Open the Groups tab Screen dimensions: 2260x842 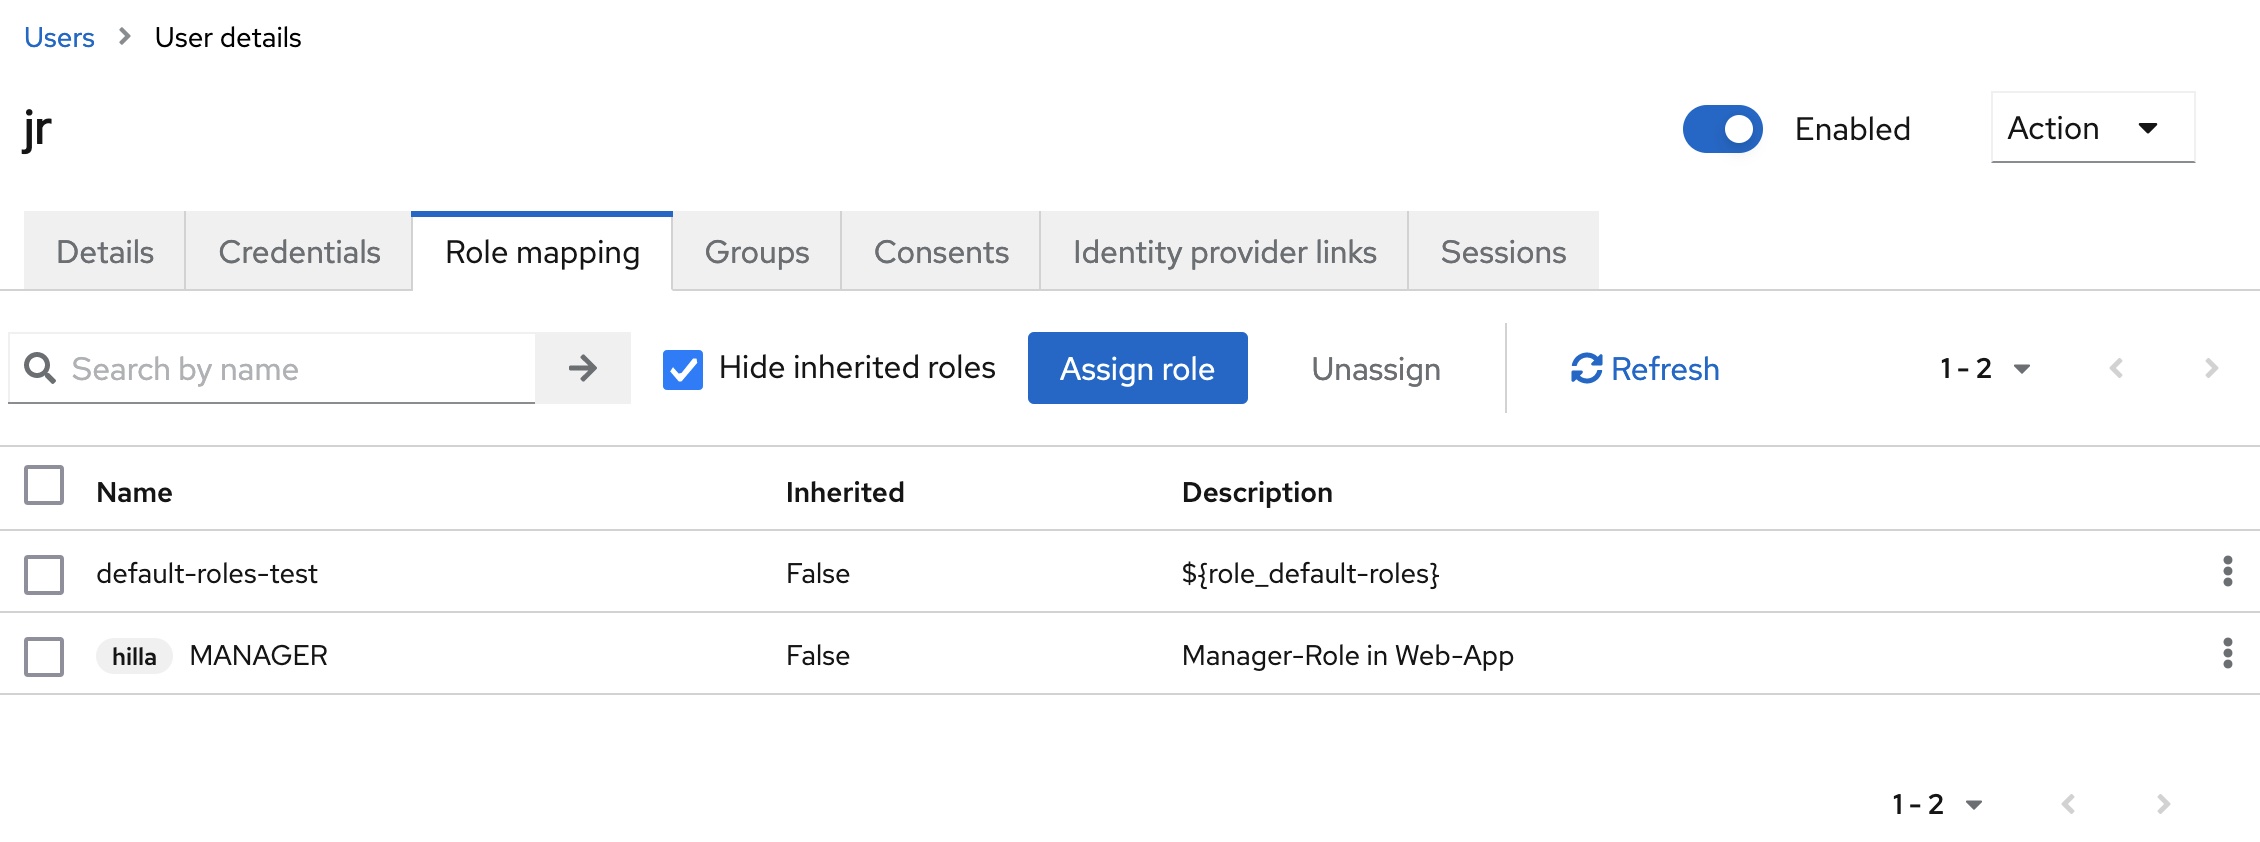tap(757, 252)
